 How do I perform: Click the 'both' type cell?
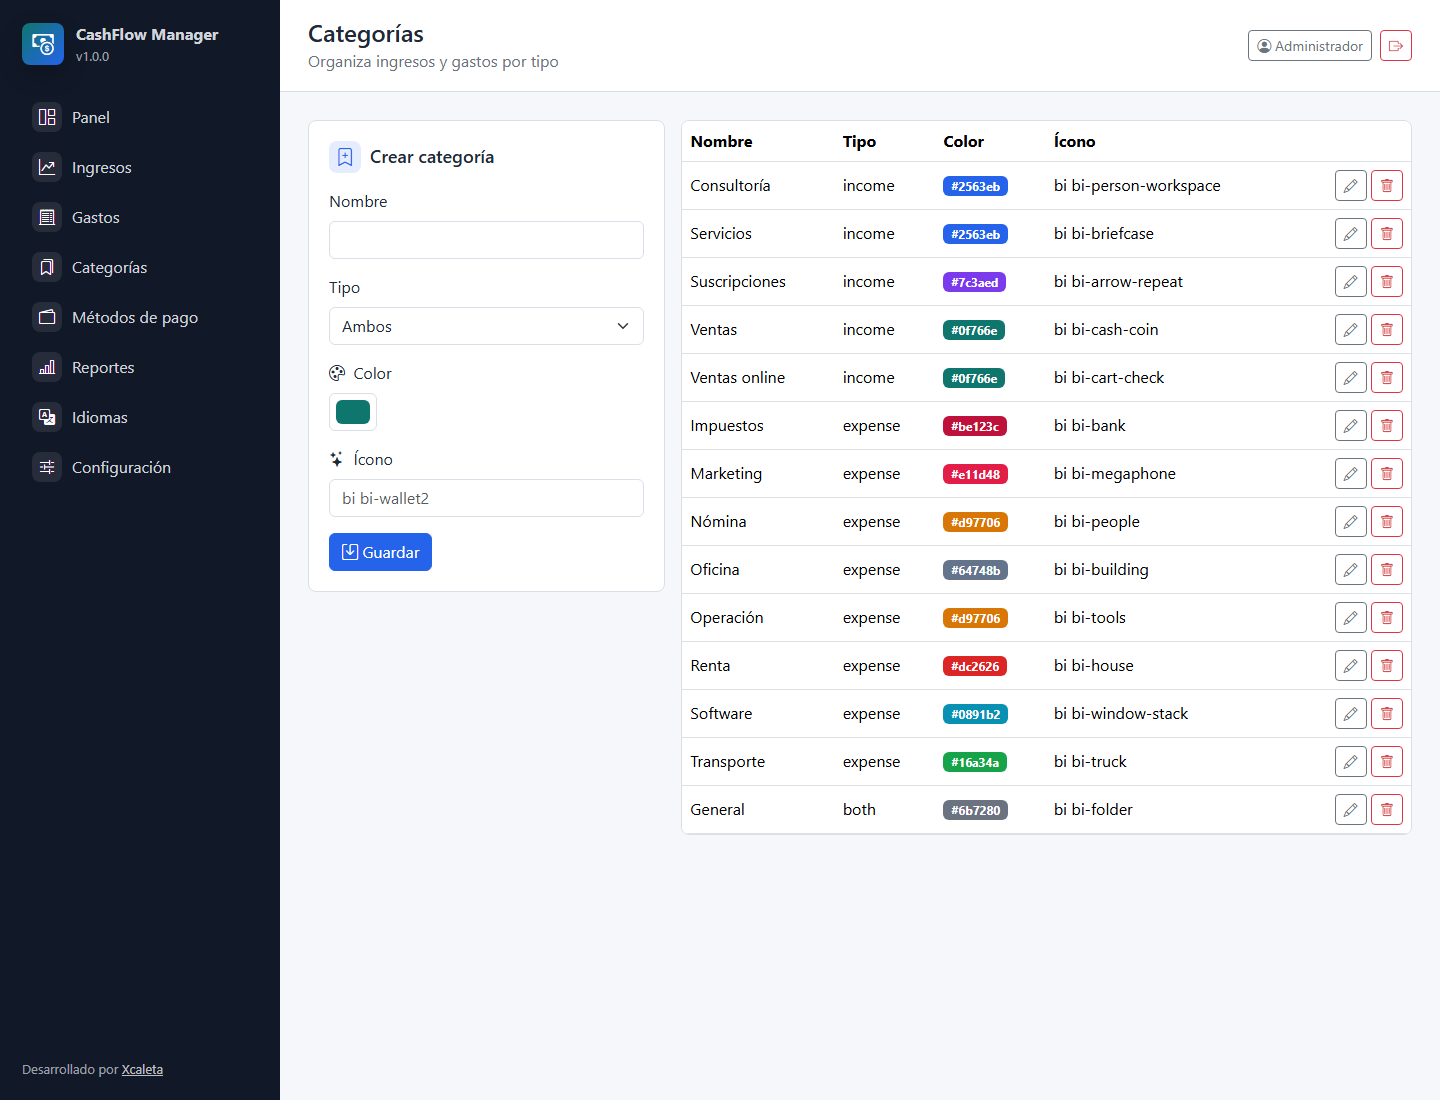[x=859, y=810]
